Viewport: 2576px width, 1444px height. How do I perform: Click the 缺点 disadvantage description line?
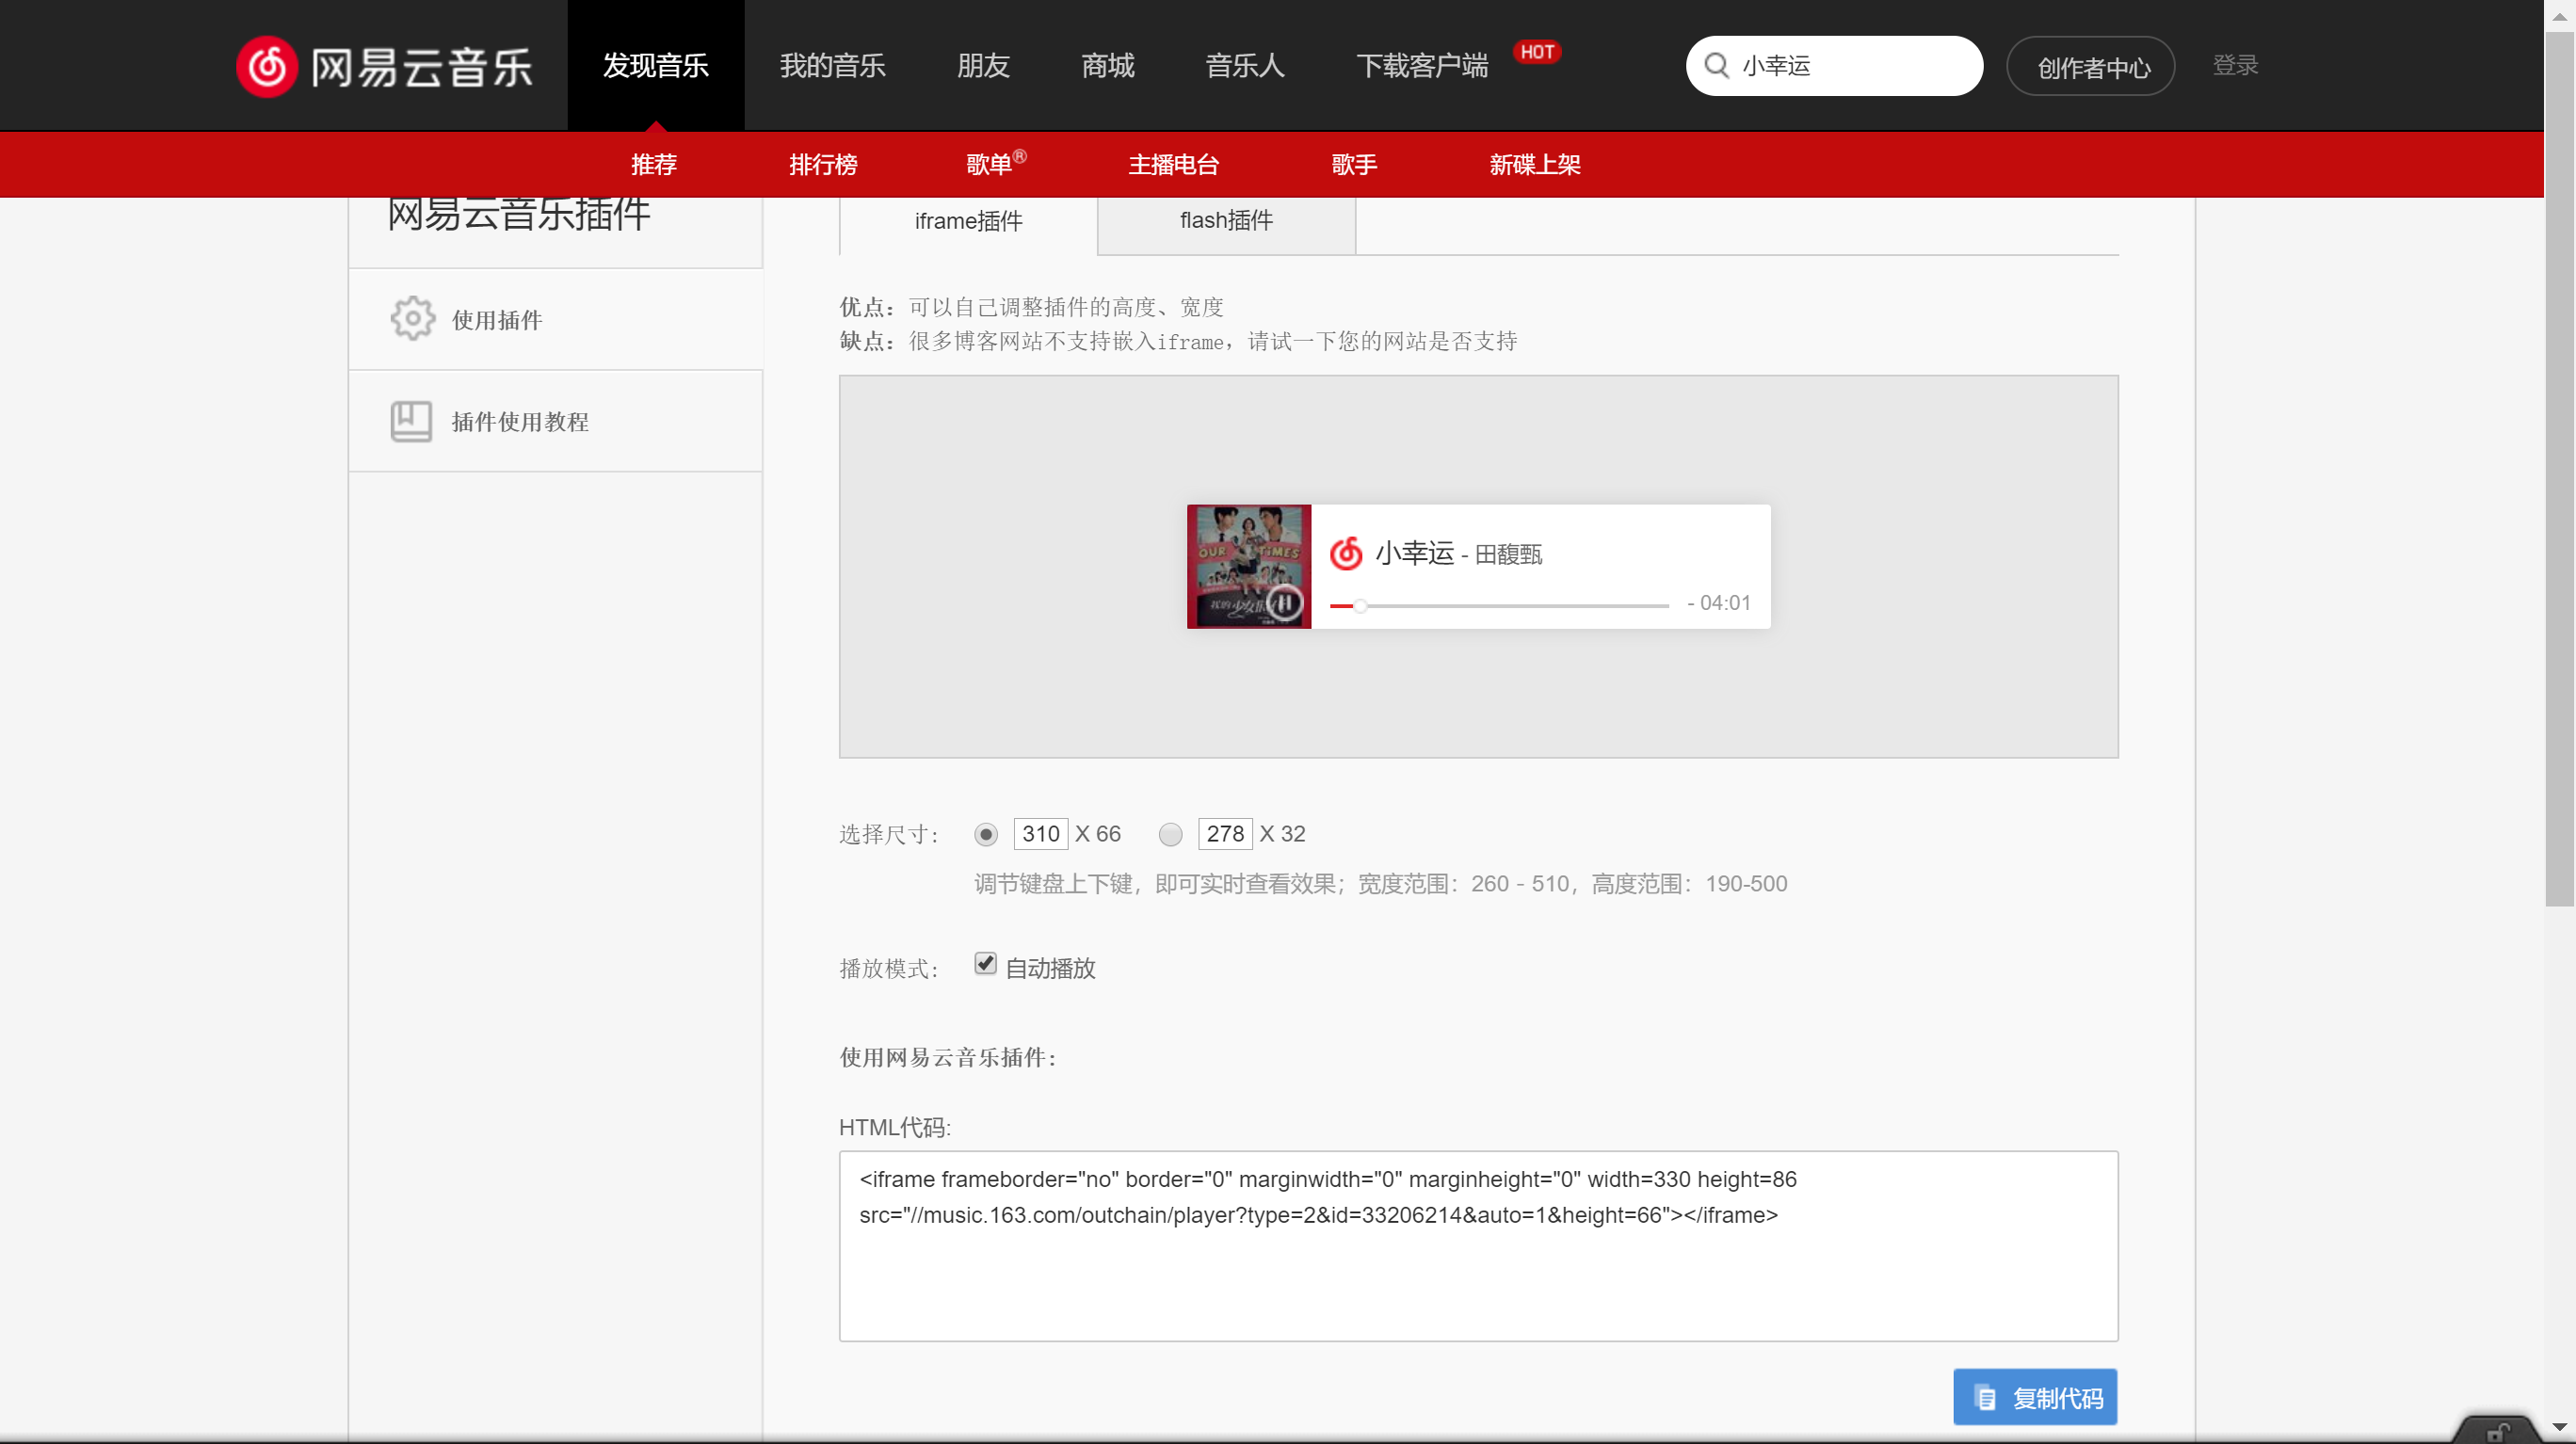click(x=1178, y=341)
